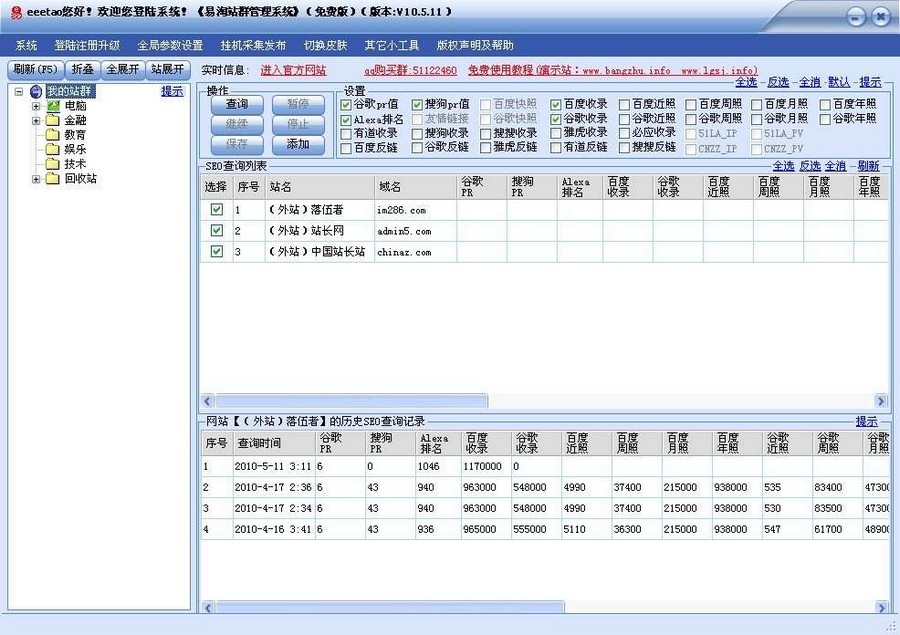Select the im286.com domain cell
This screenshot has width=900, height=635.
[x=416, y=210]
